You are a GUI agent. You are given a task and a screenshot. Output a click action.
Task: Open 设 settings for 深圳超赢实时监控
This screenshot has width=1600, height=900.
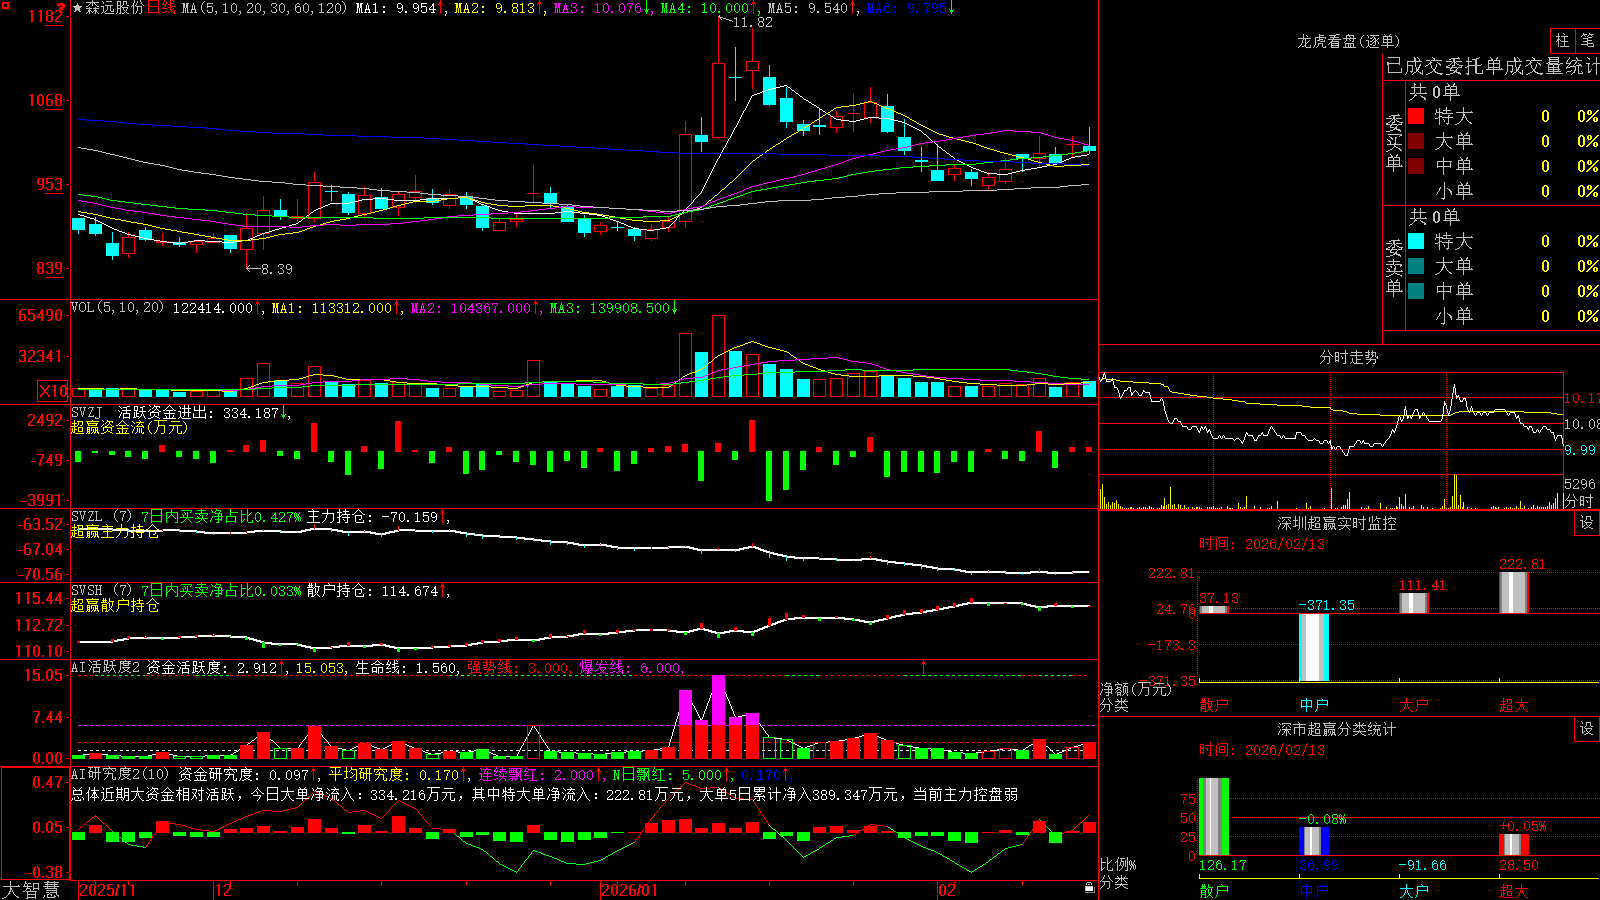[x=1587, y=523]
